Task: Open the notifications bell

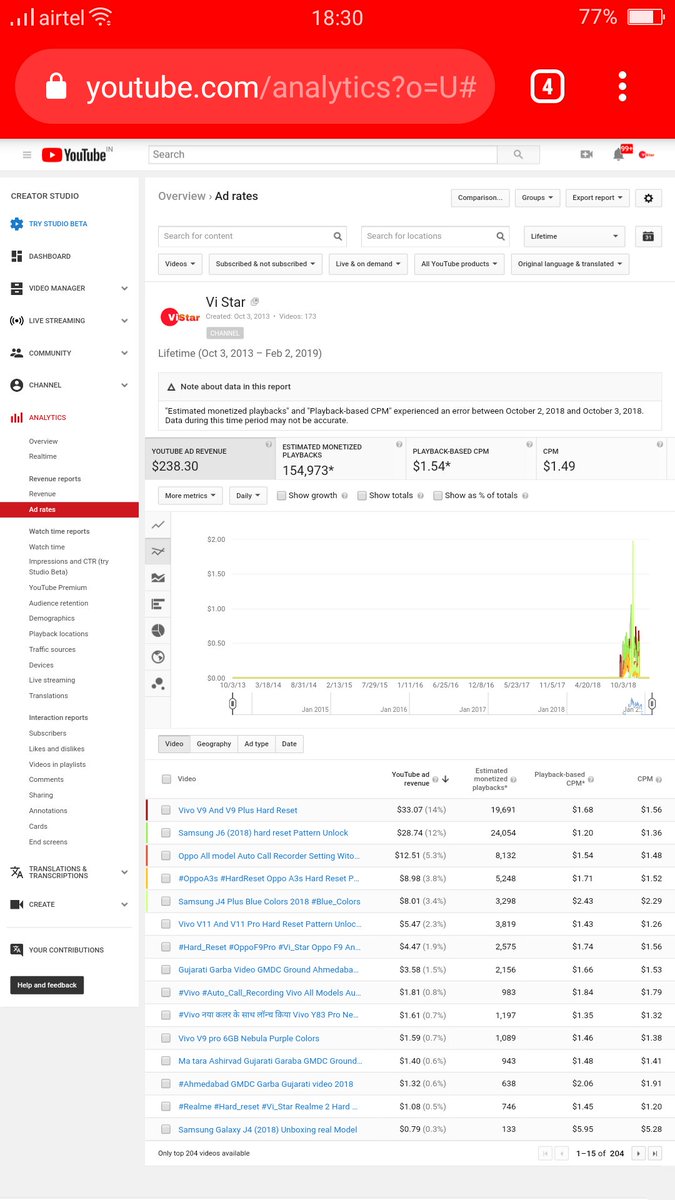Action: click(619, 154)
